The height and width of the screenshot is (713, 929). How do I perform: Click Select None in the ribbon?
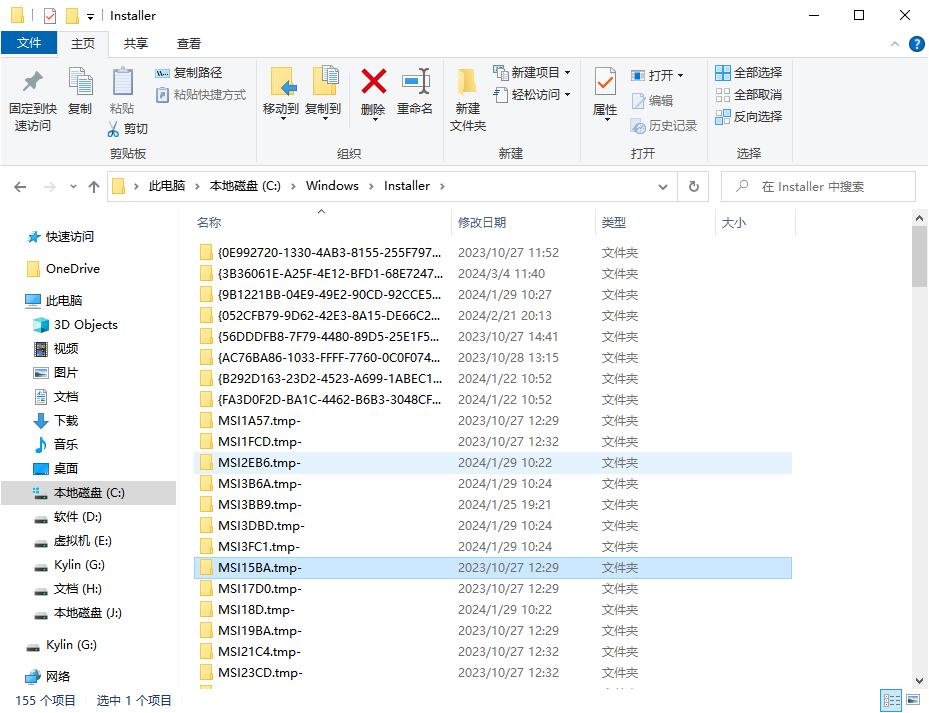coord(749,95)
